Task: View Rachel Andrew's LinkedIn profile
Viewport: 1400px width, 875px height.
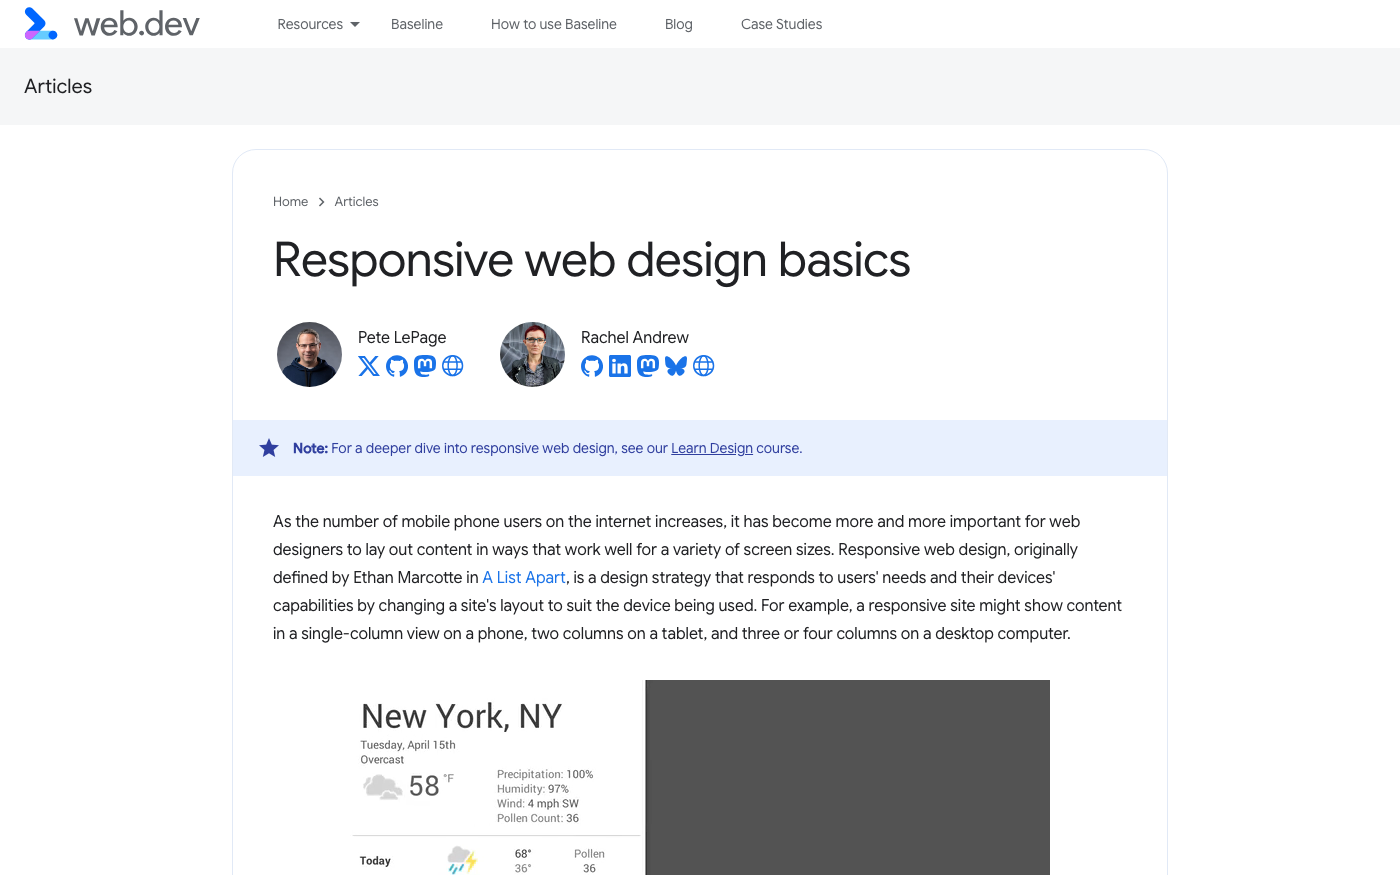Action: (x=620, y=366)
